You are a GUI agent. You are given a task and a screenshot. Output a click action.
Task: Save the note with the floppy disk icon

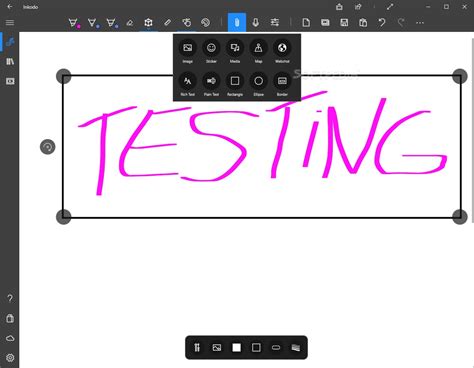point(344,23)
